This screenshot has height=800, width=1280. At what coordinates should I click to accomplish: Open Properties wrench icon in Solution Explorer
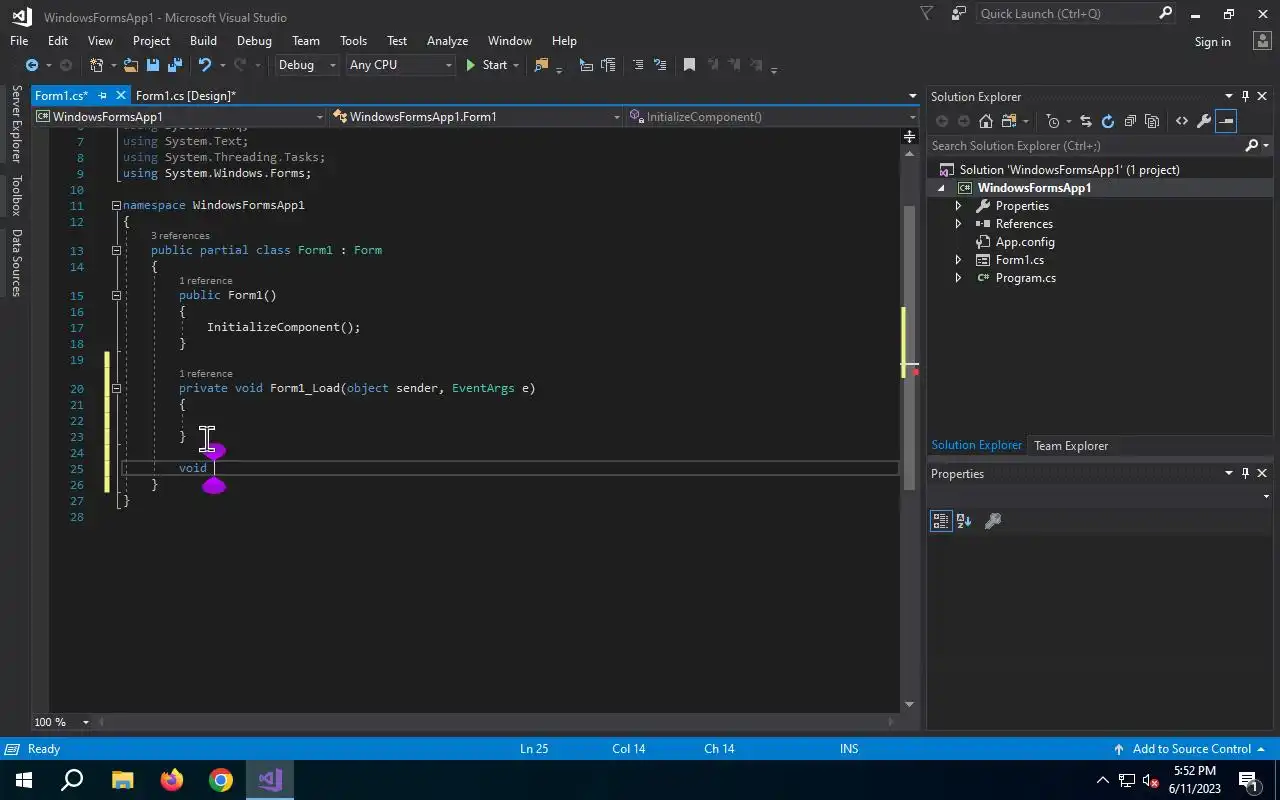click(x=1204, y=121)
